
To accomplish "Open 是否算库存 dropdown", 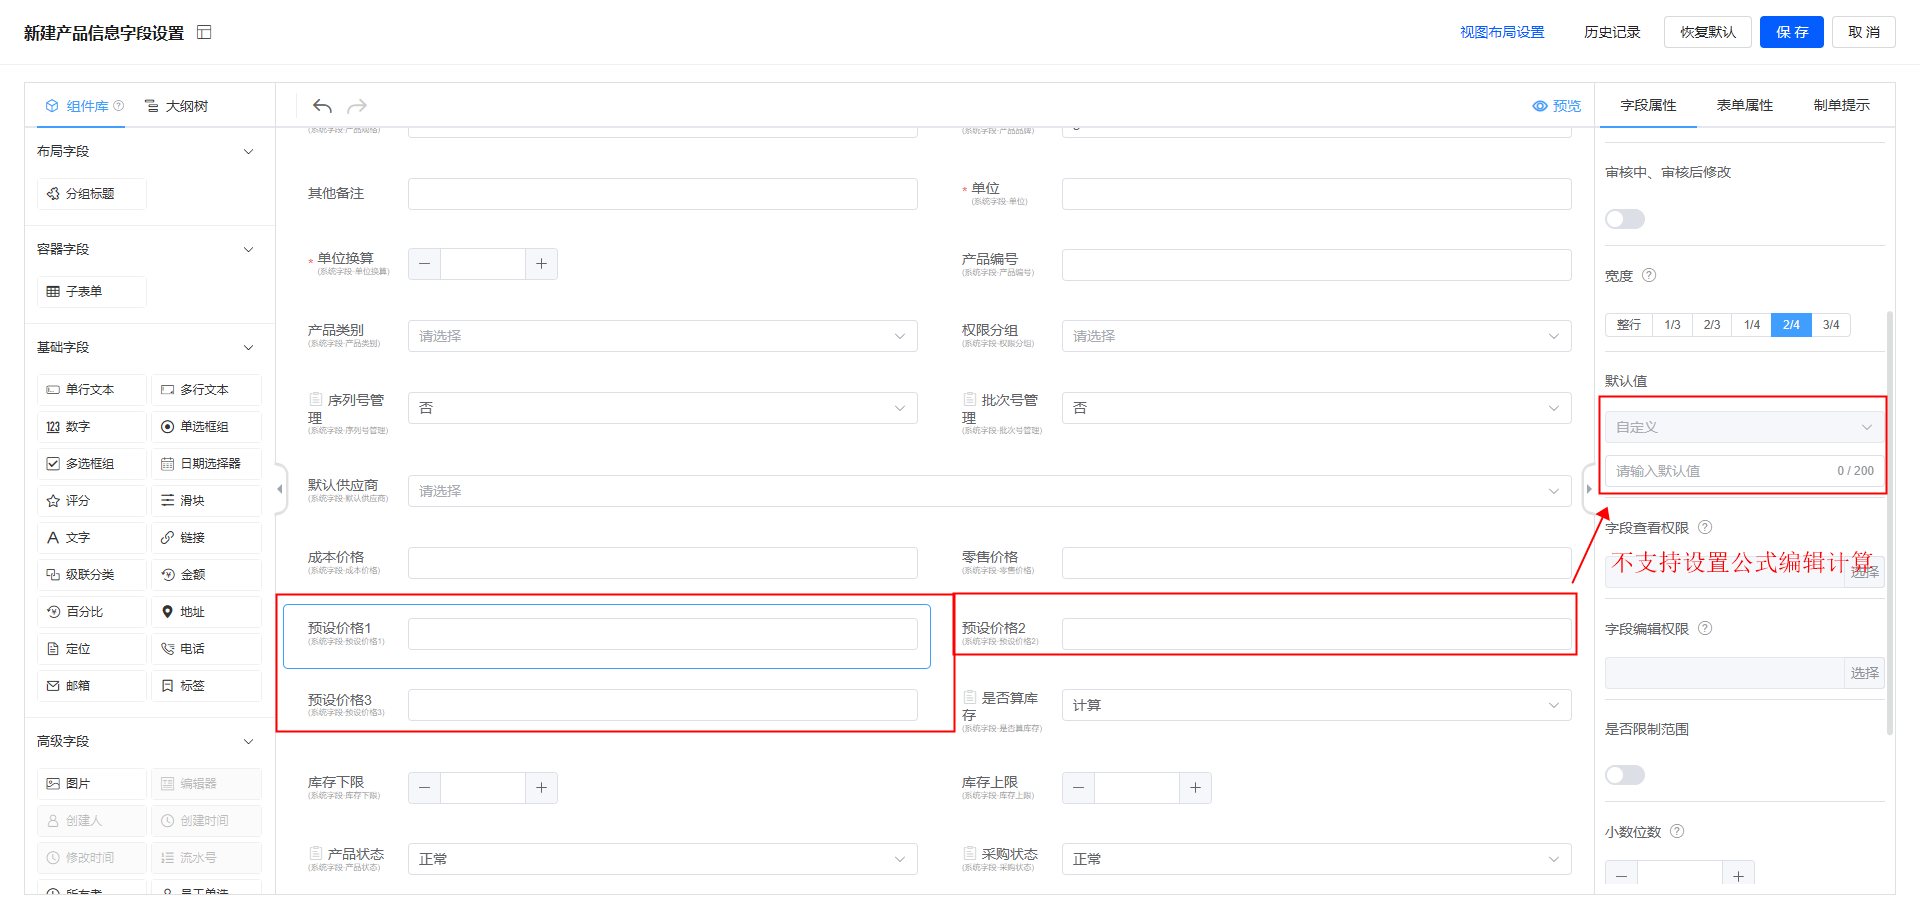I will [x=1316, y=705].
